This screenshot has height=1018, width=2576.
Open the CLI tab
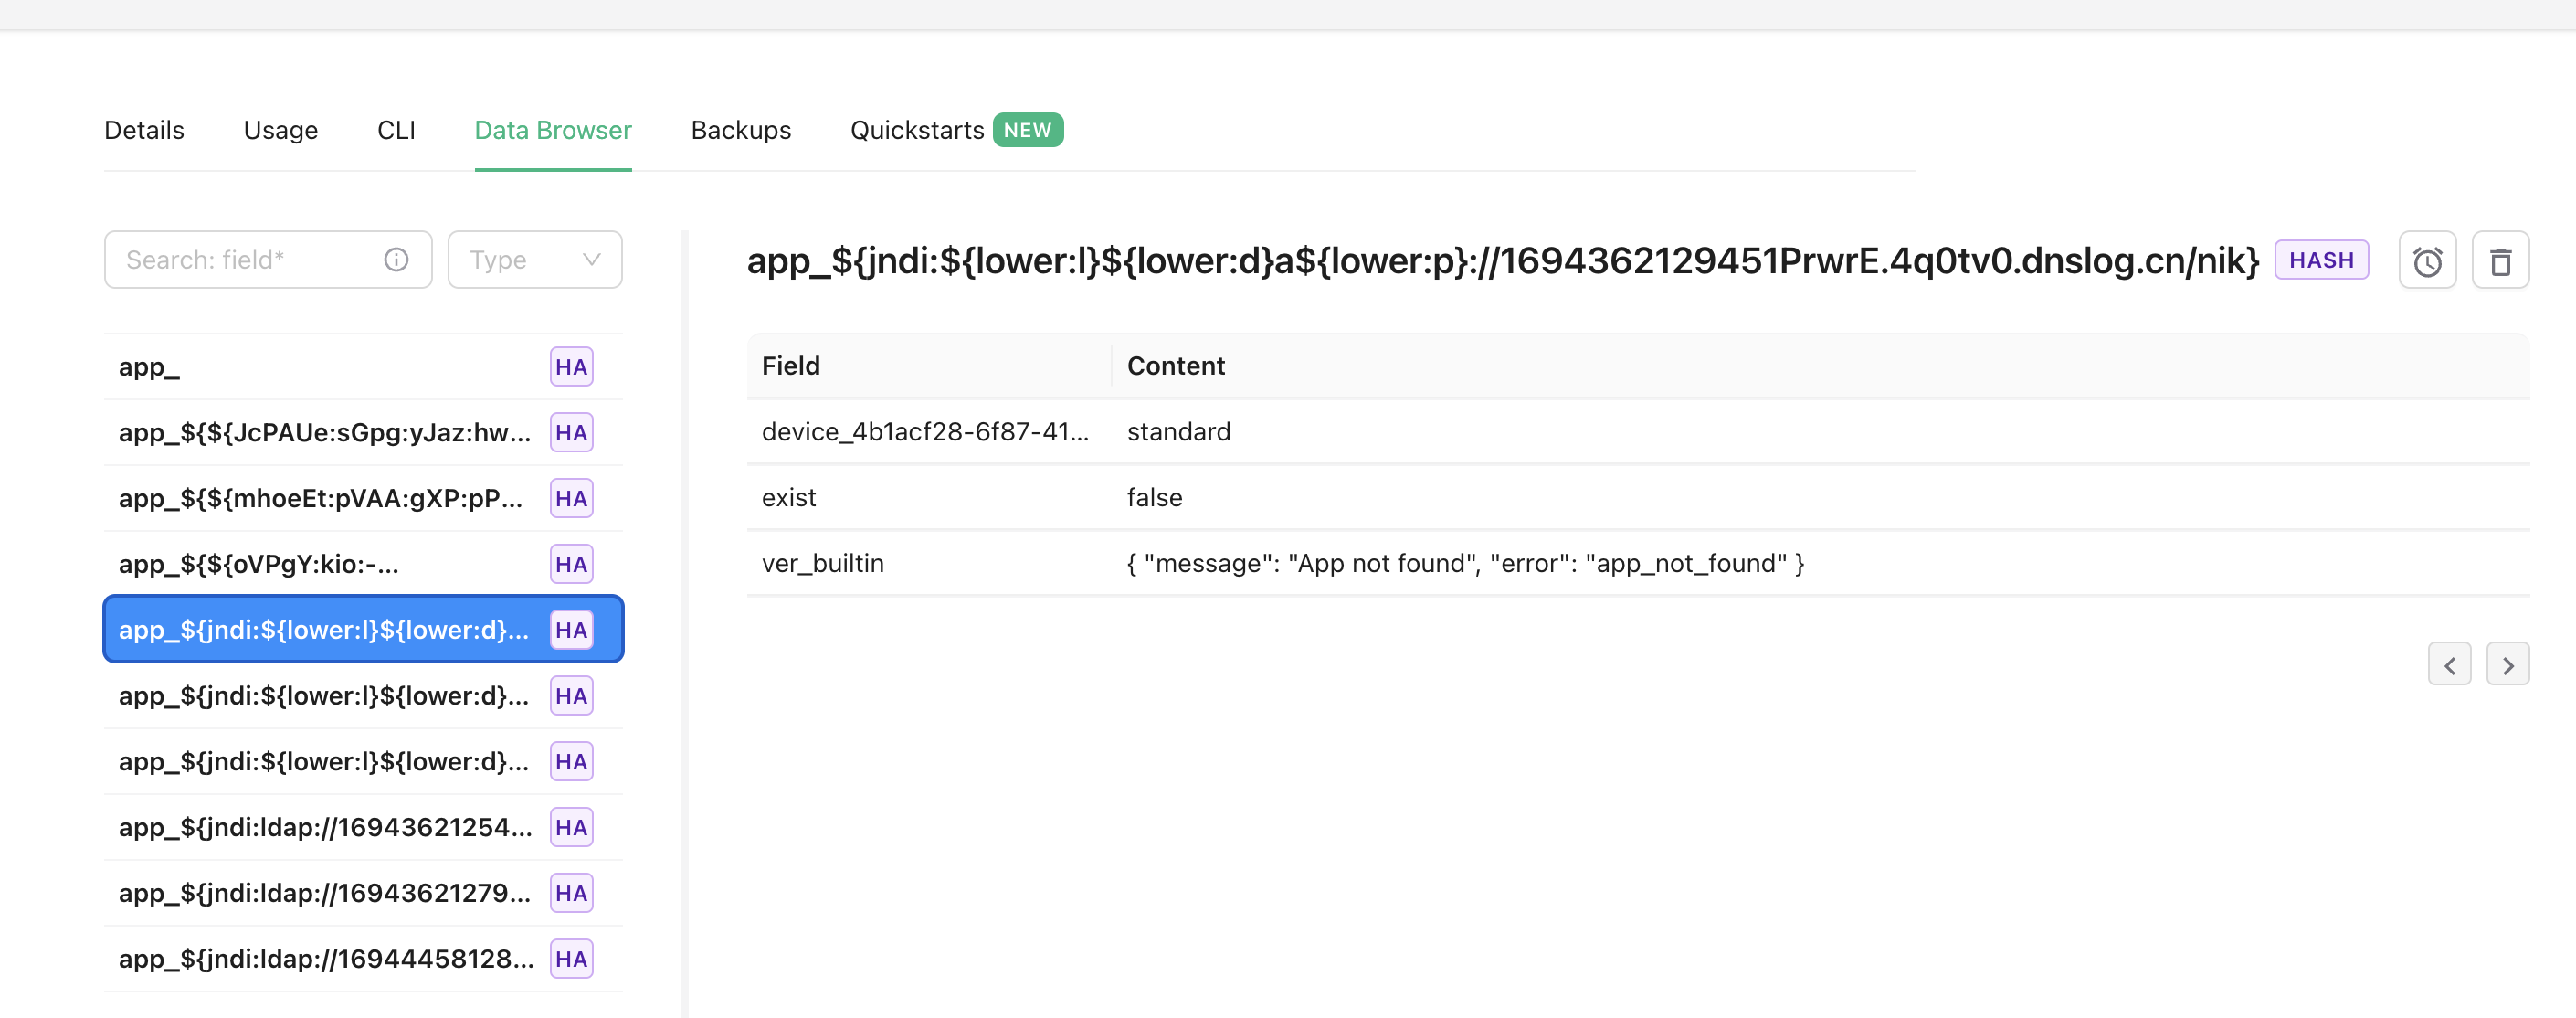[396, 129]
